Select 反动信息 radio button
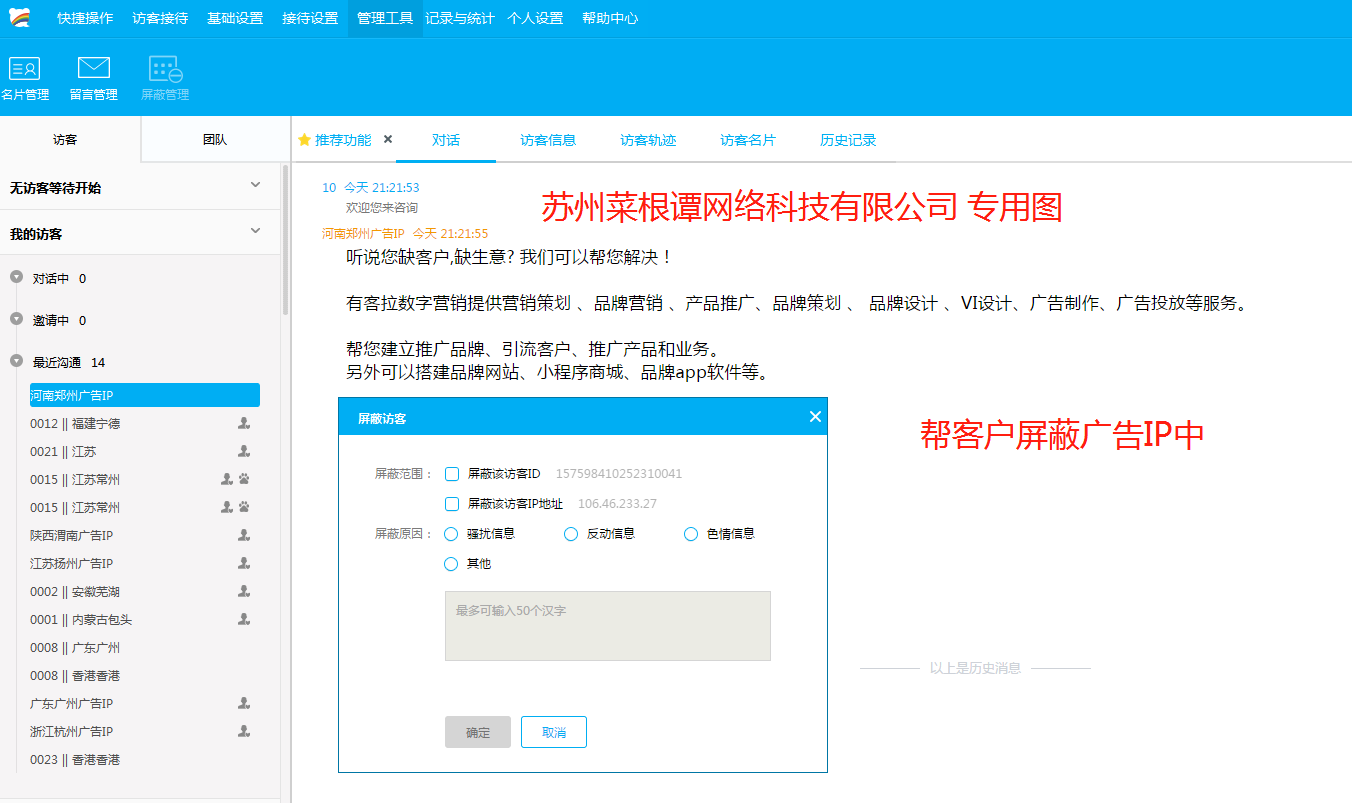 click(571, 534)
